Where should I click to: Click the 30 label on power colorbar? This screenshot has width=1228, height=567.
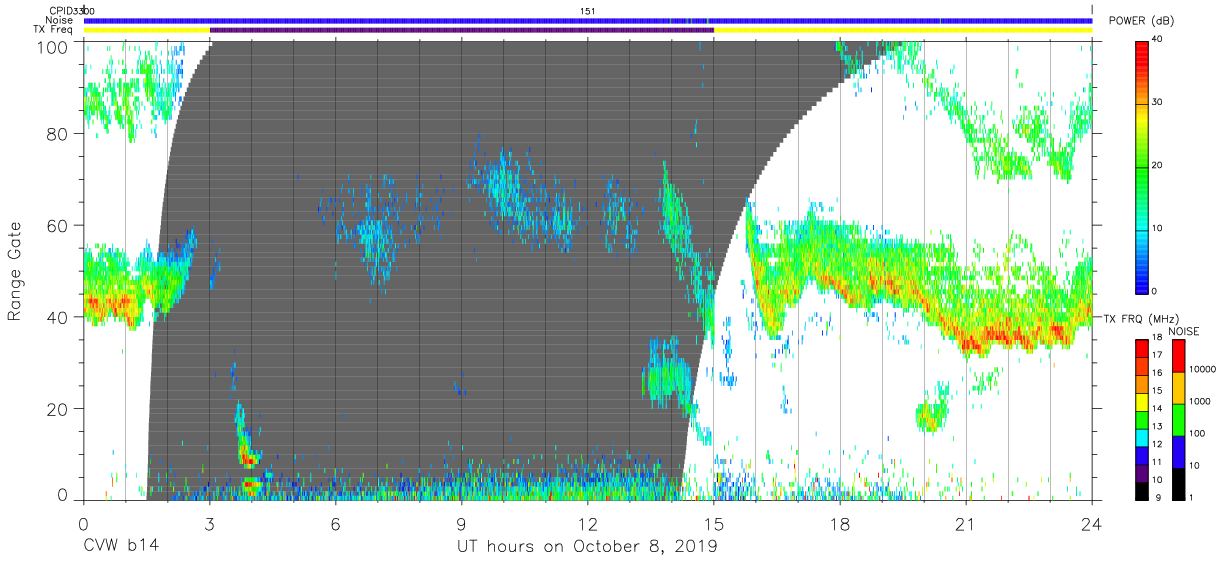1157,103
